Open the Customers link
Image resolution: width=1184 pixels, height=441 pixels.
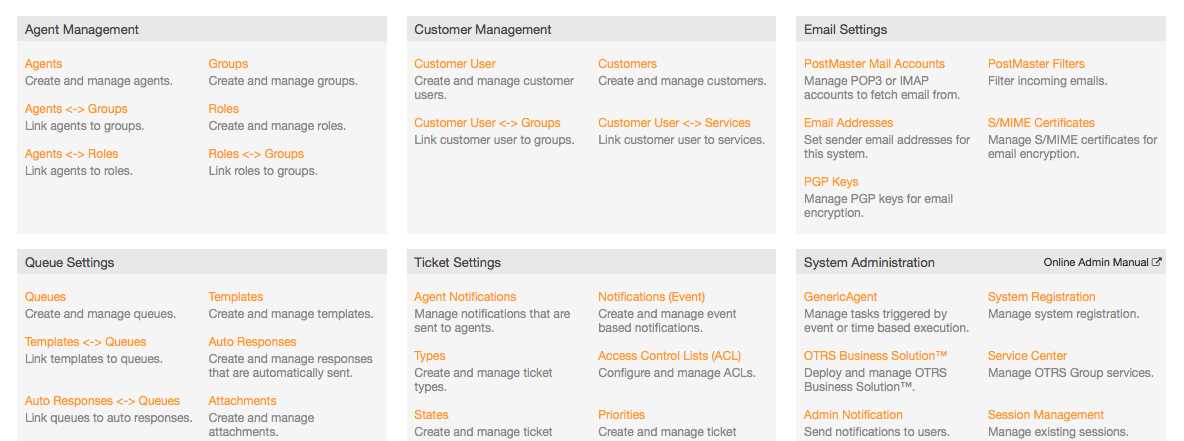(627, 64)
